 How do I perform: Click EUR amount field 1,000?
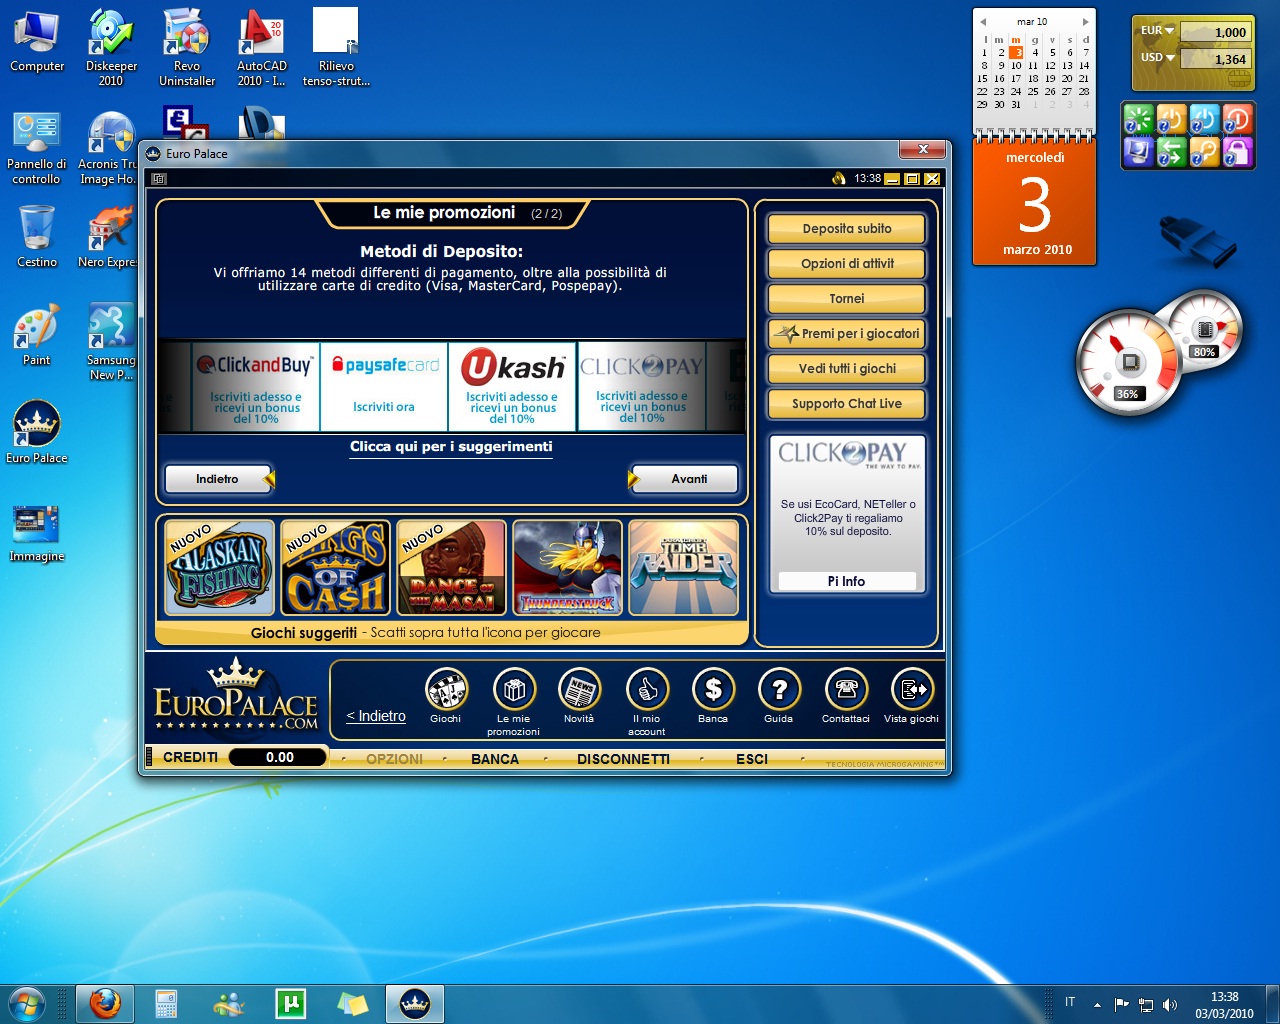pyautogui.click(x=1215, y=32)
